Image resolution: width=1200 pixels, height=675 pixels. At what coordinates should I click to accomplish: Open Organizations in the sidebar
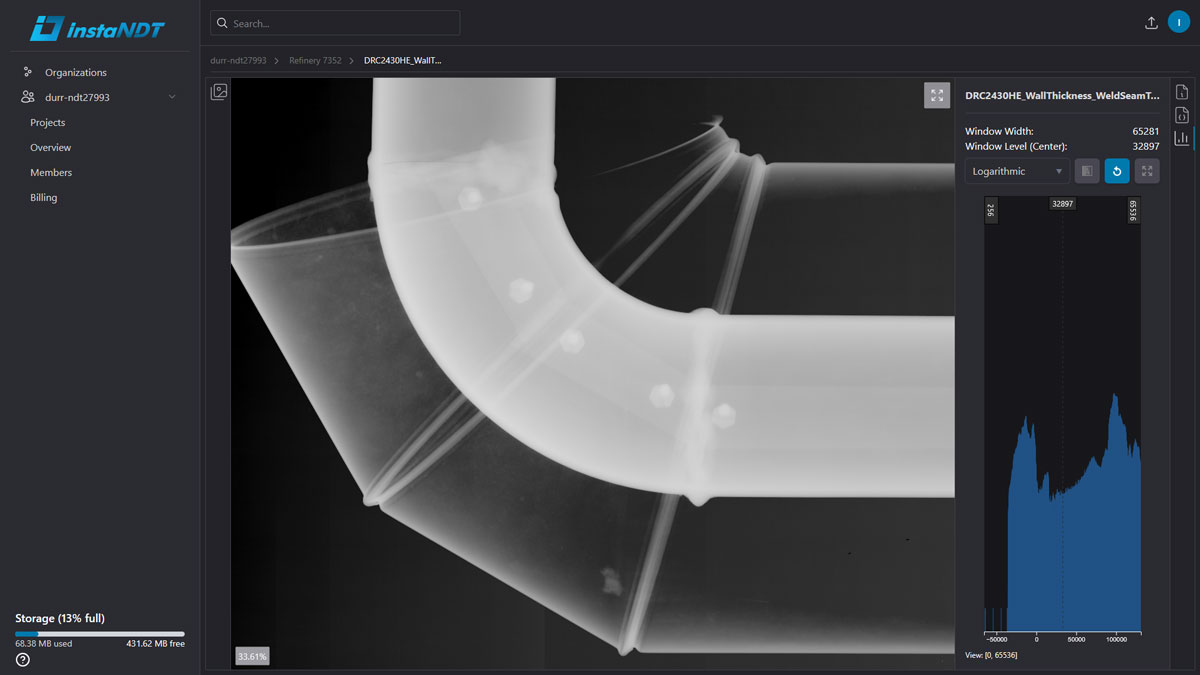click(x=75, y=73)
